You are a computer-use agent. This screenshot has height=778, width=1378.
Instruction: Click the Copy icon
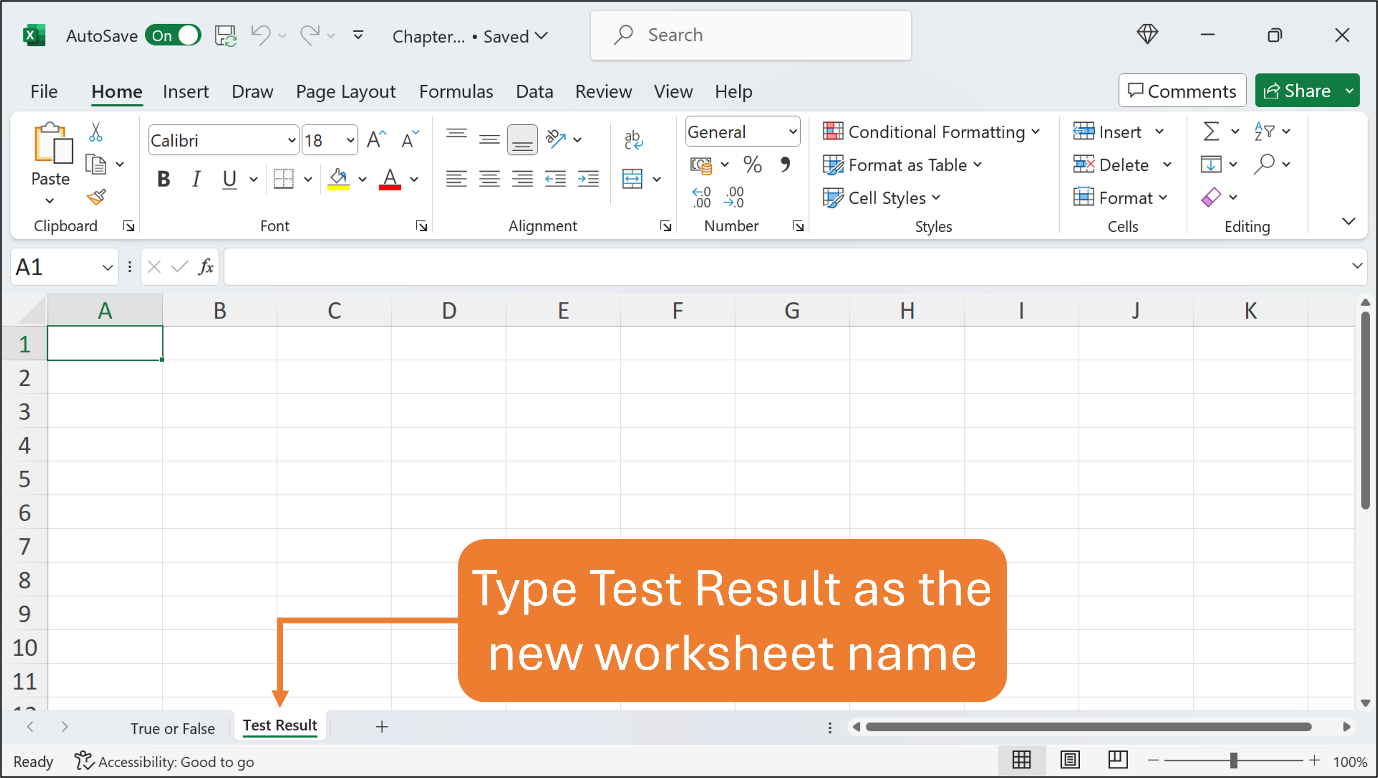(96, 164)
